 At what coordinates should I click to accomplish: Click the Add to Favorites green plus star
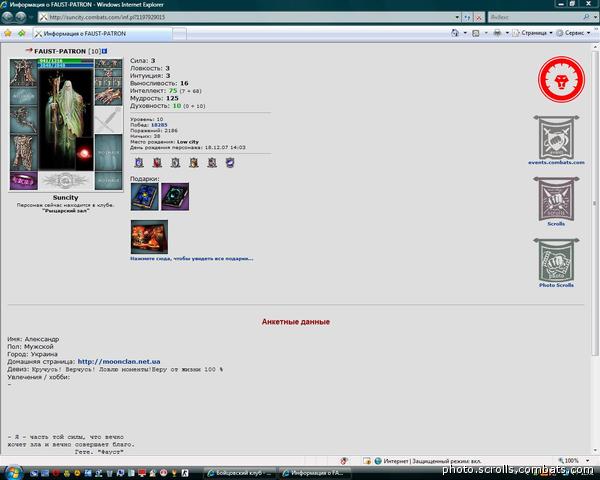[x=21, y=33]
